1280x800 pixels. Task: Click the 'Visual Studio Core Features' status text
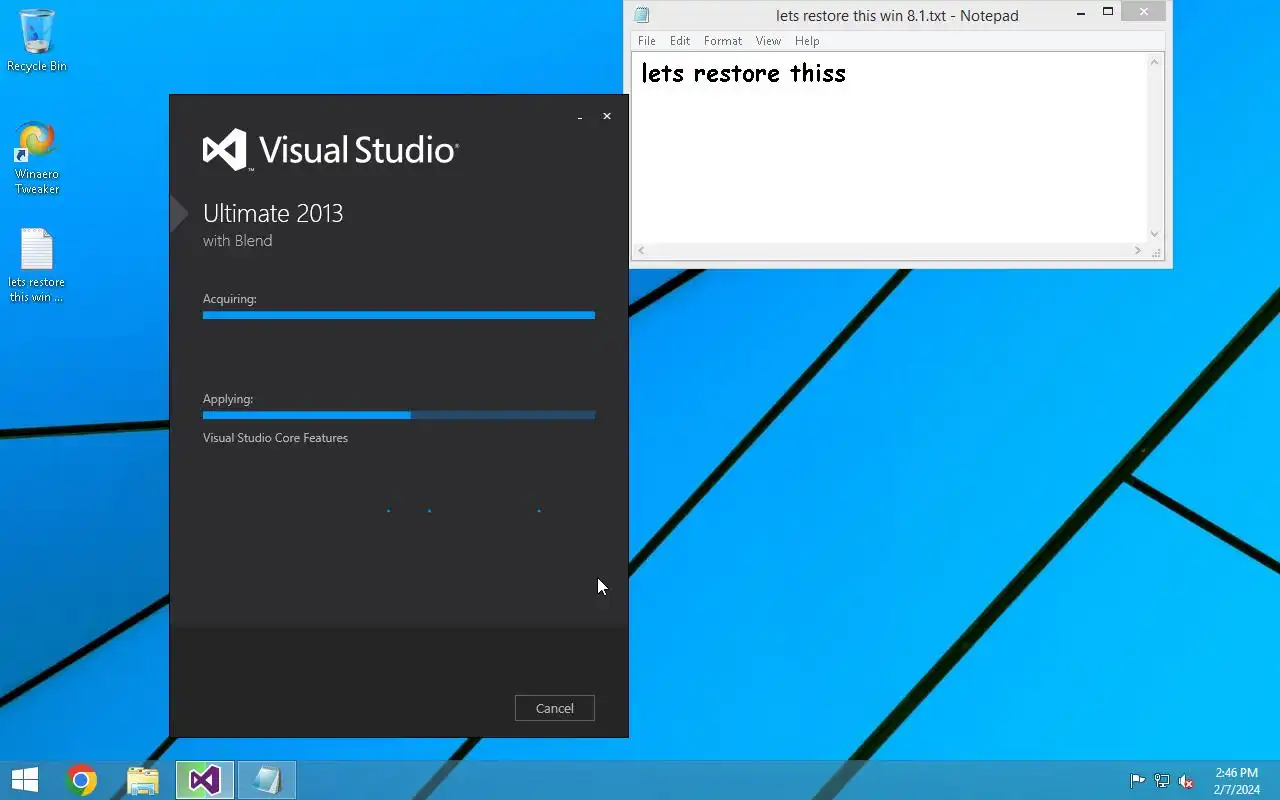276,438
